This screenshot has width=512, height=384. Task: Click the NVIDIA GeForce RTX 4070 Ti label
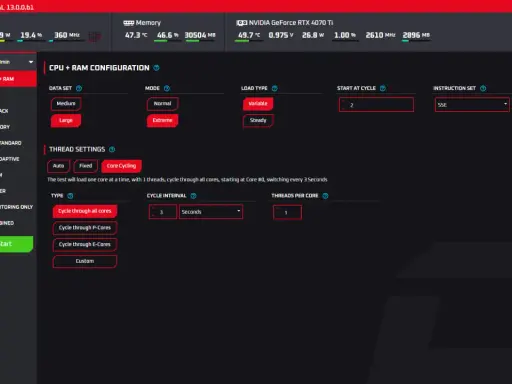tap(291, 23)
